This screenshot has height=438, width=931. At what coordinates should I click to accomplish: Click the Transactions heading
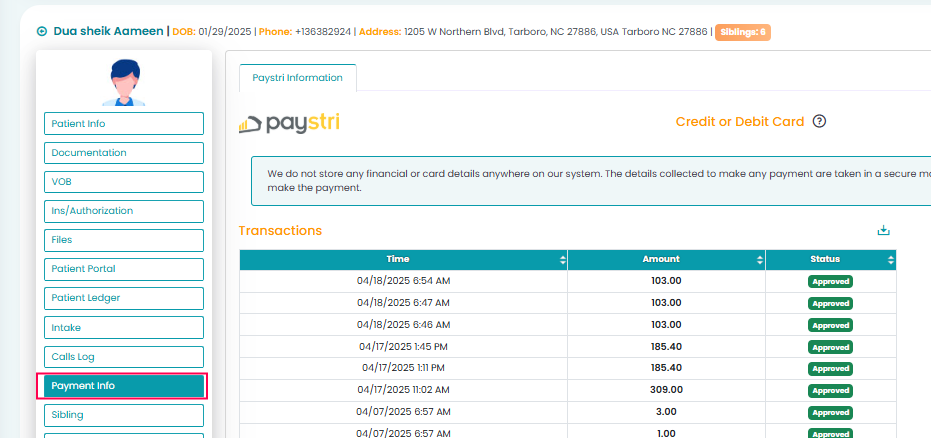(x=280, y=230)
